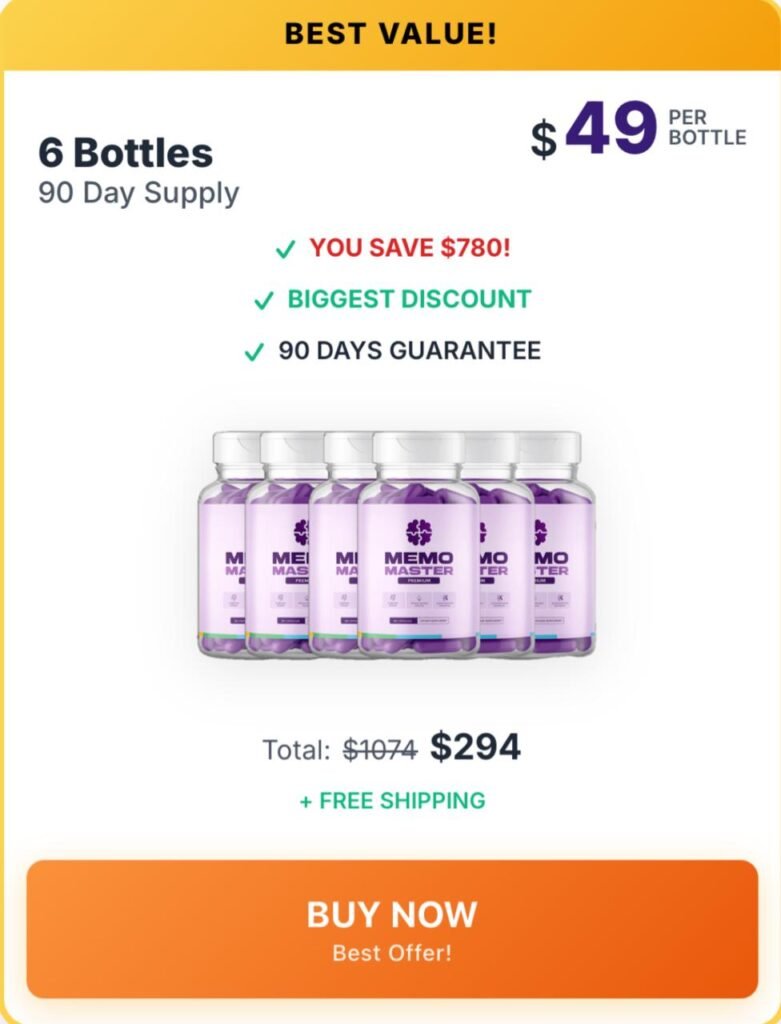Click the 90 Day Supply text
This screenshot has width=781, height=1024.
click(x=139, y=192)
